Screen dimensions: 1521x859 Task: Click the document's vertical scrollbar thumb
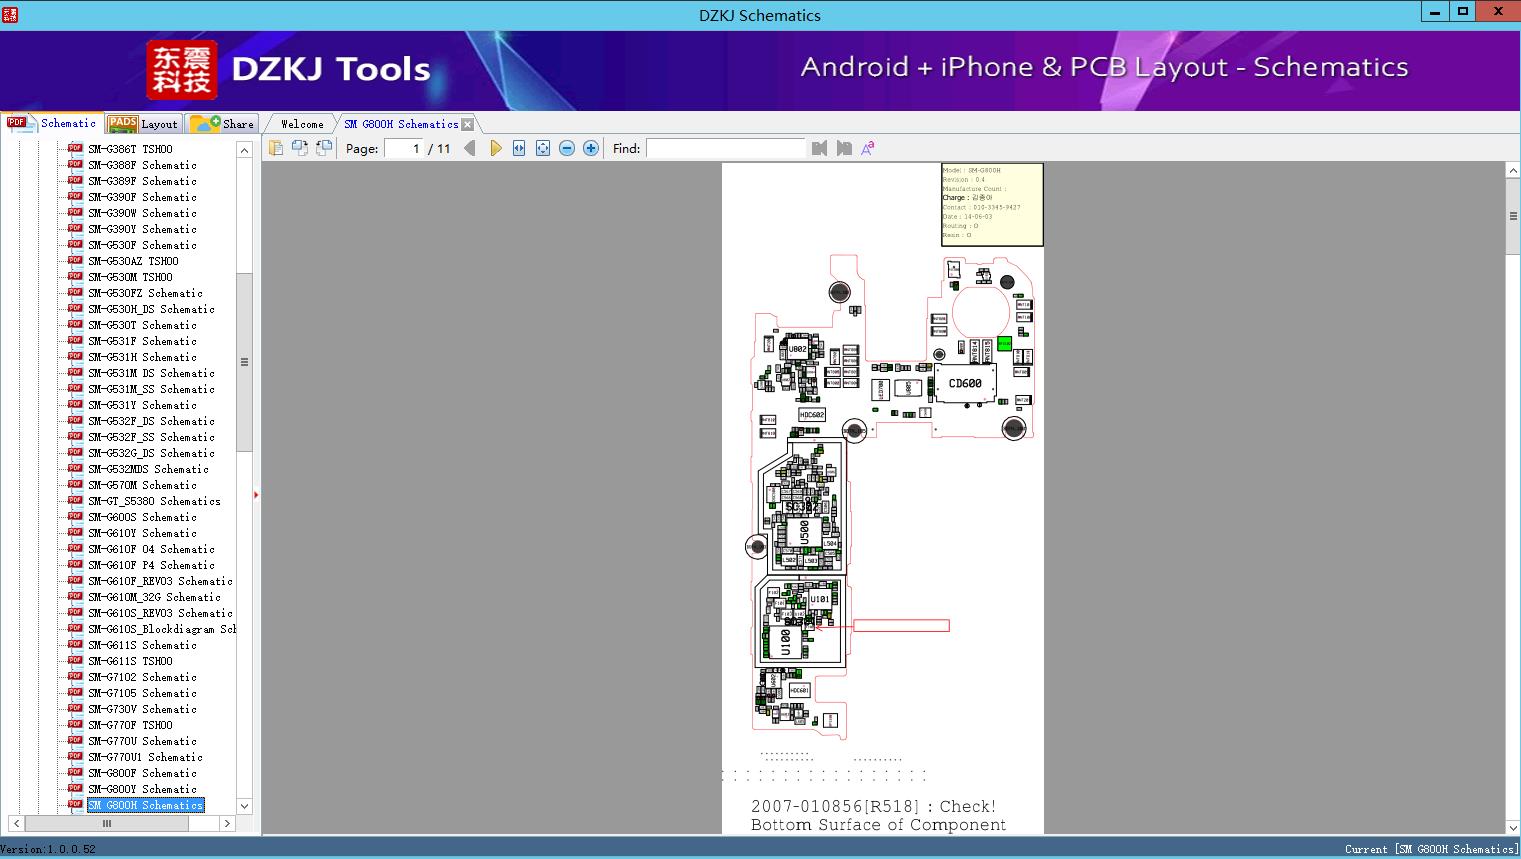(1513, 216)
